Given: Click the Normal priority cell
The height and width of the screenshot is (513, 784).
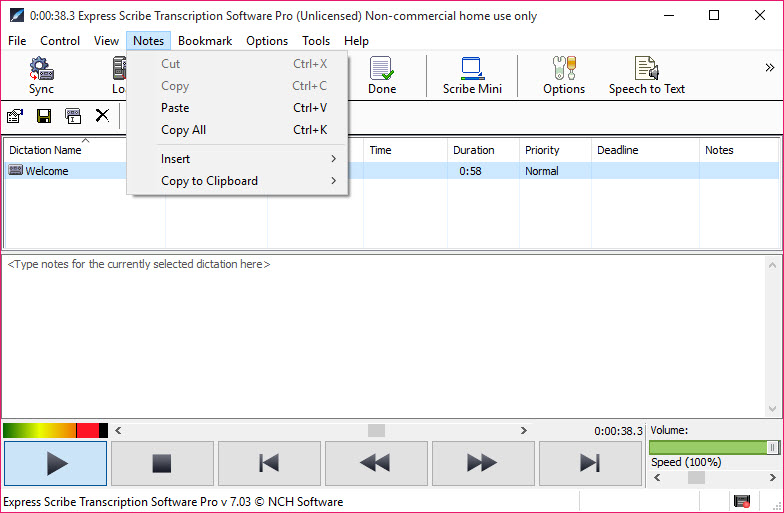Looking at the screenshot, I should click(542, 171).
